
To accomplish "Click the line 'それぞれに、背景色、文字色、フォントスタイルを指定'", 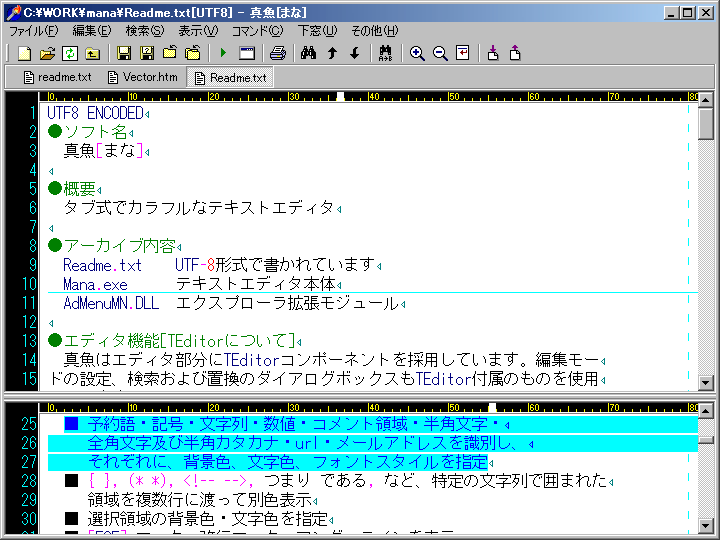I will coord(287,462).
